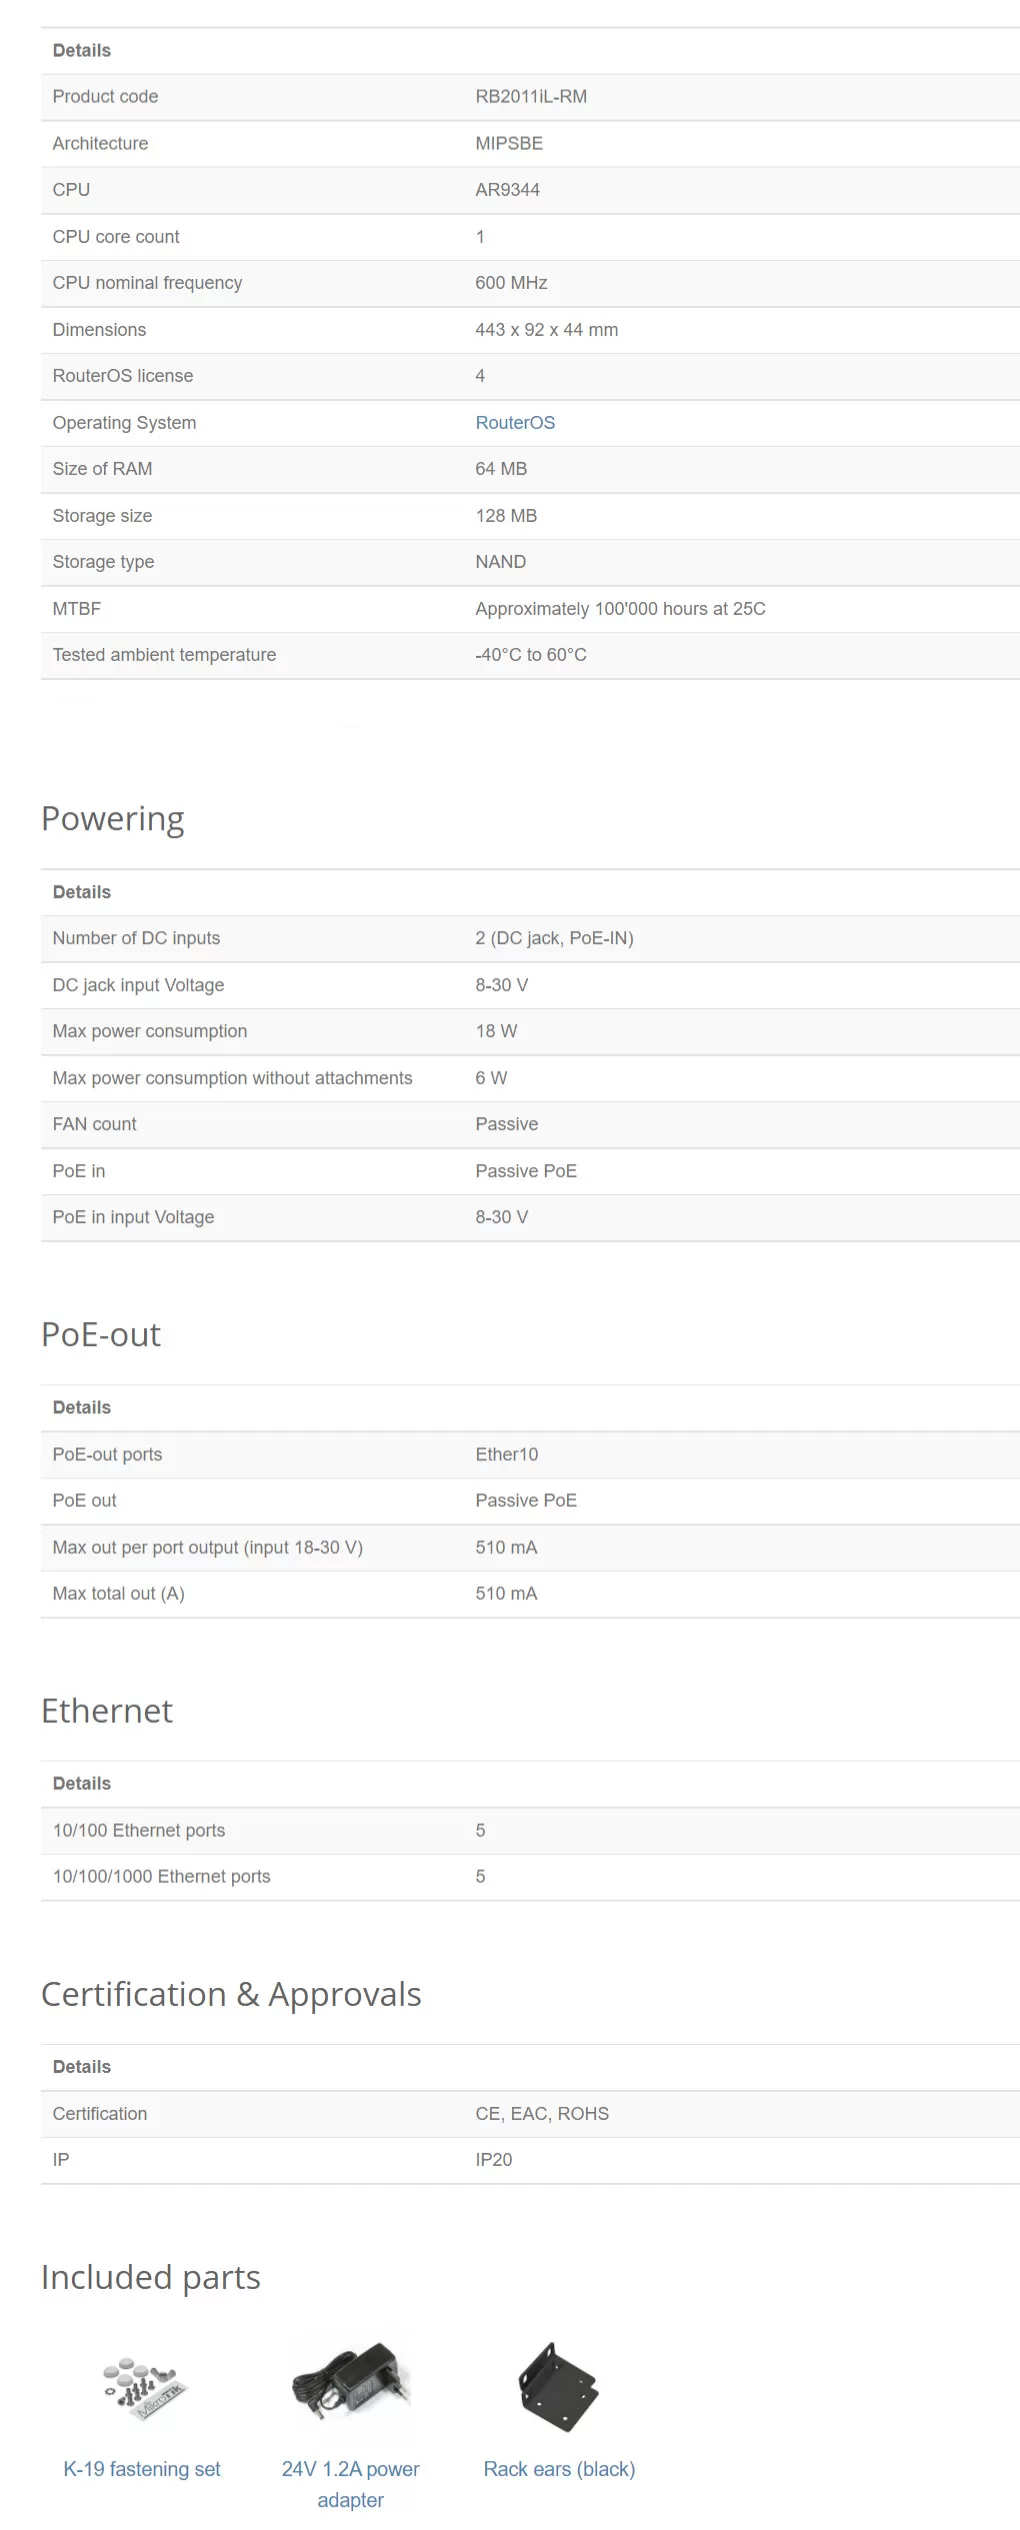Select the Product code value RB2011iL-RM
This screenshot has width=1020, height=2530.
(x=531, y=96)
